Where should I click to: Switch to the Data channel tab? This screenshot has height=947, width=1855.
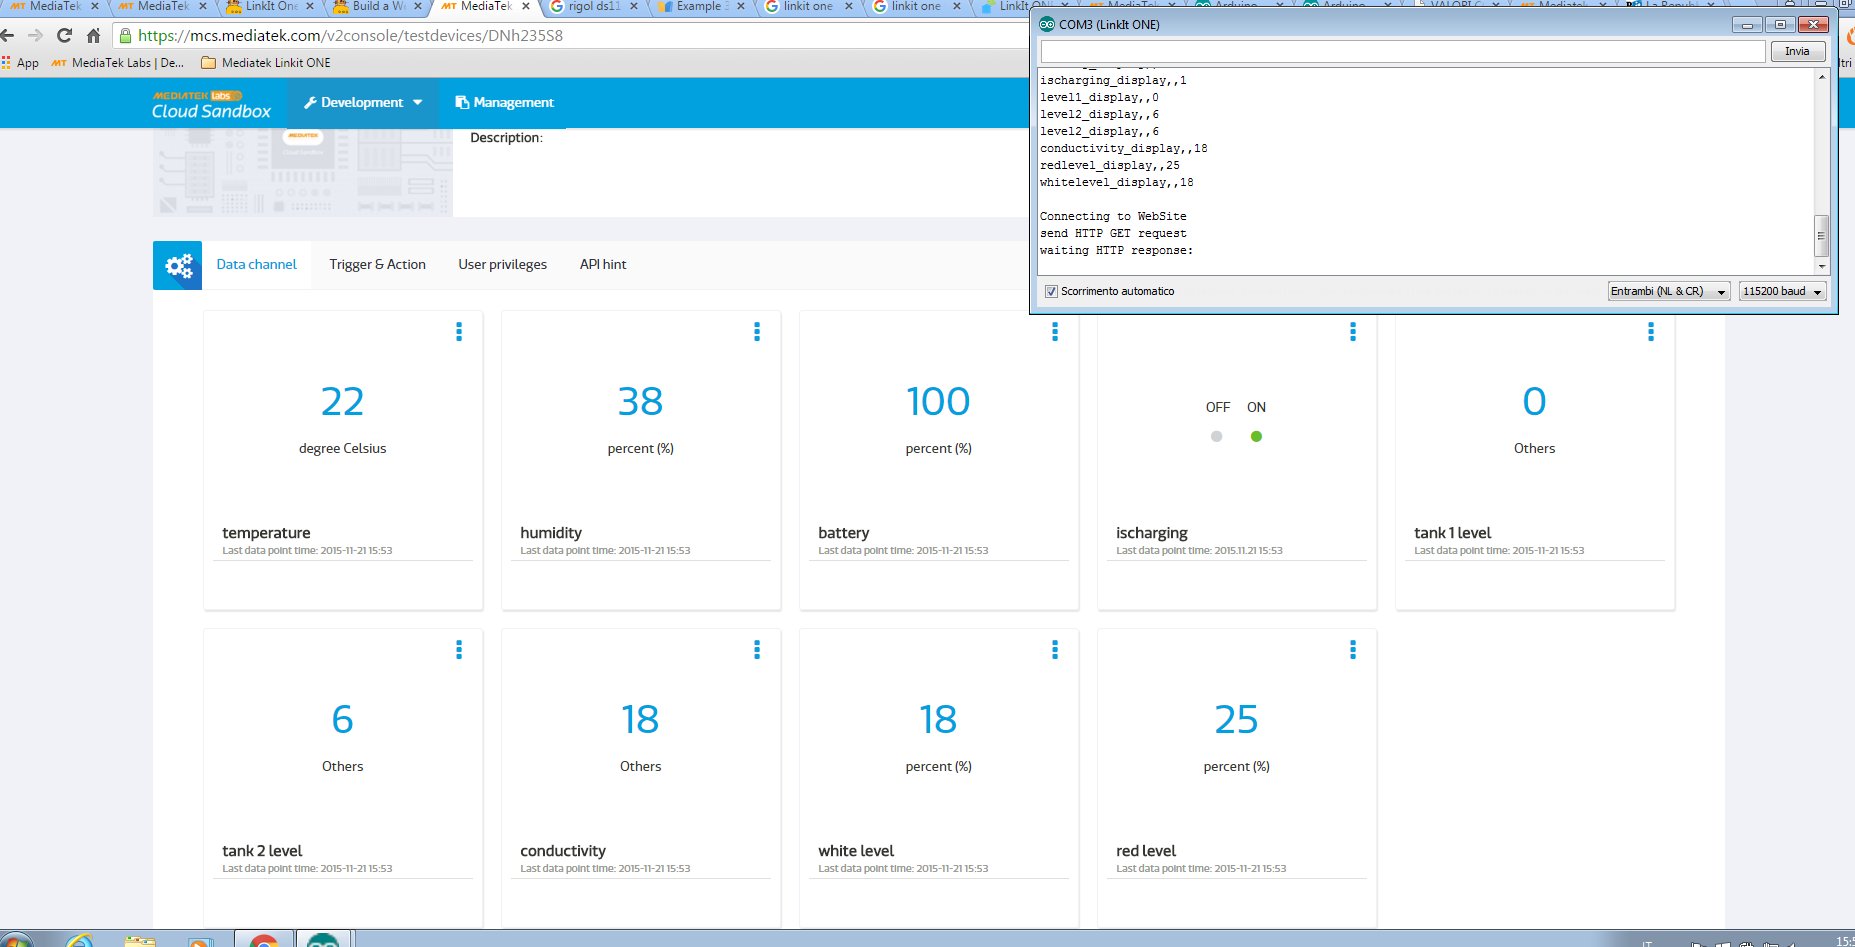[257, 265]
